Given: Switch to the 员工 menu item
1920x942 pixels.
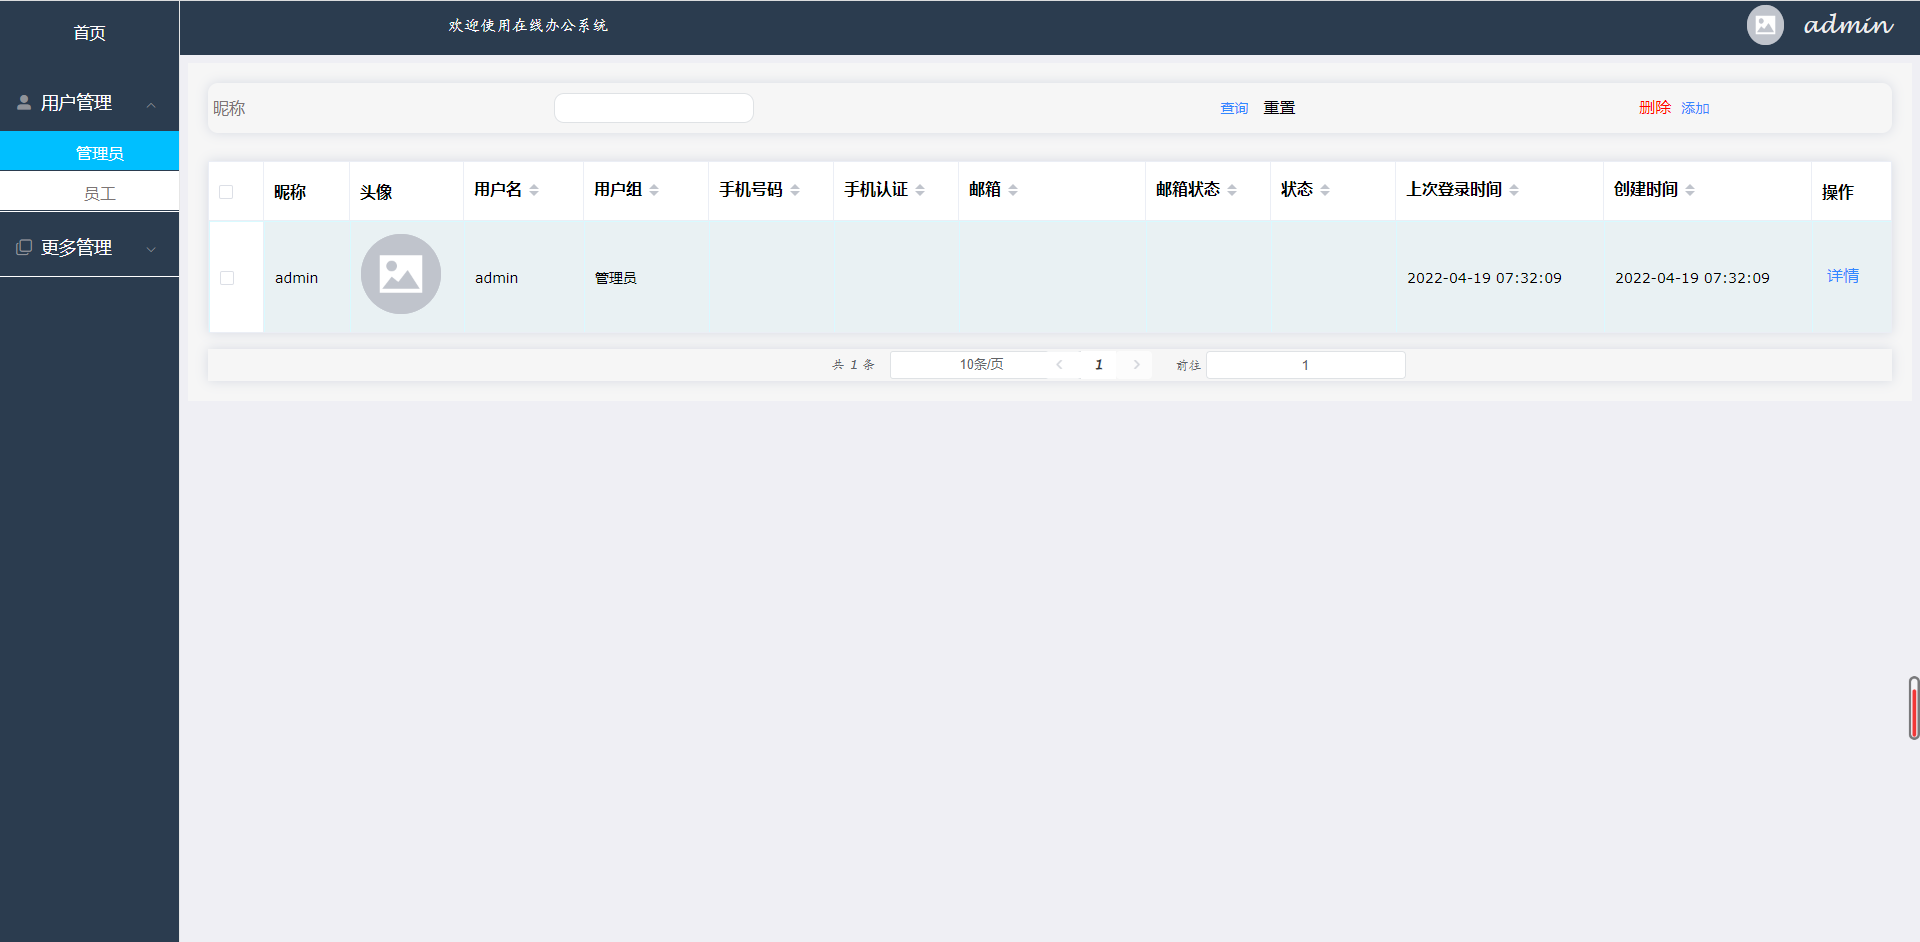Looking at the screenshot, I should click(x=101, y=192).
